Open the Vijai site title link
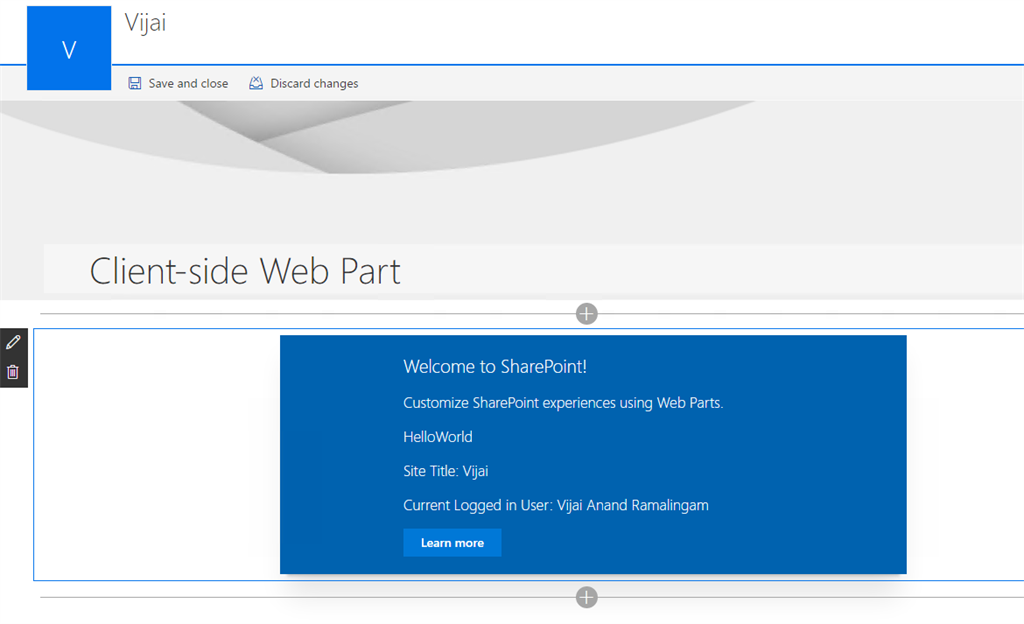The image size is (1024, 624). [145, 23]
